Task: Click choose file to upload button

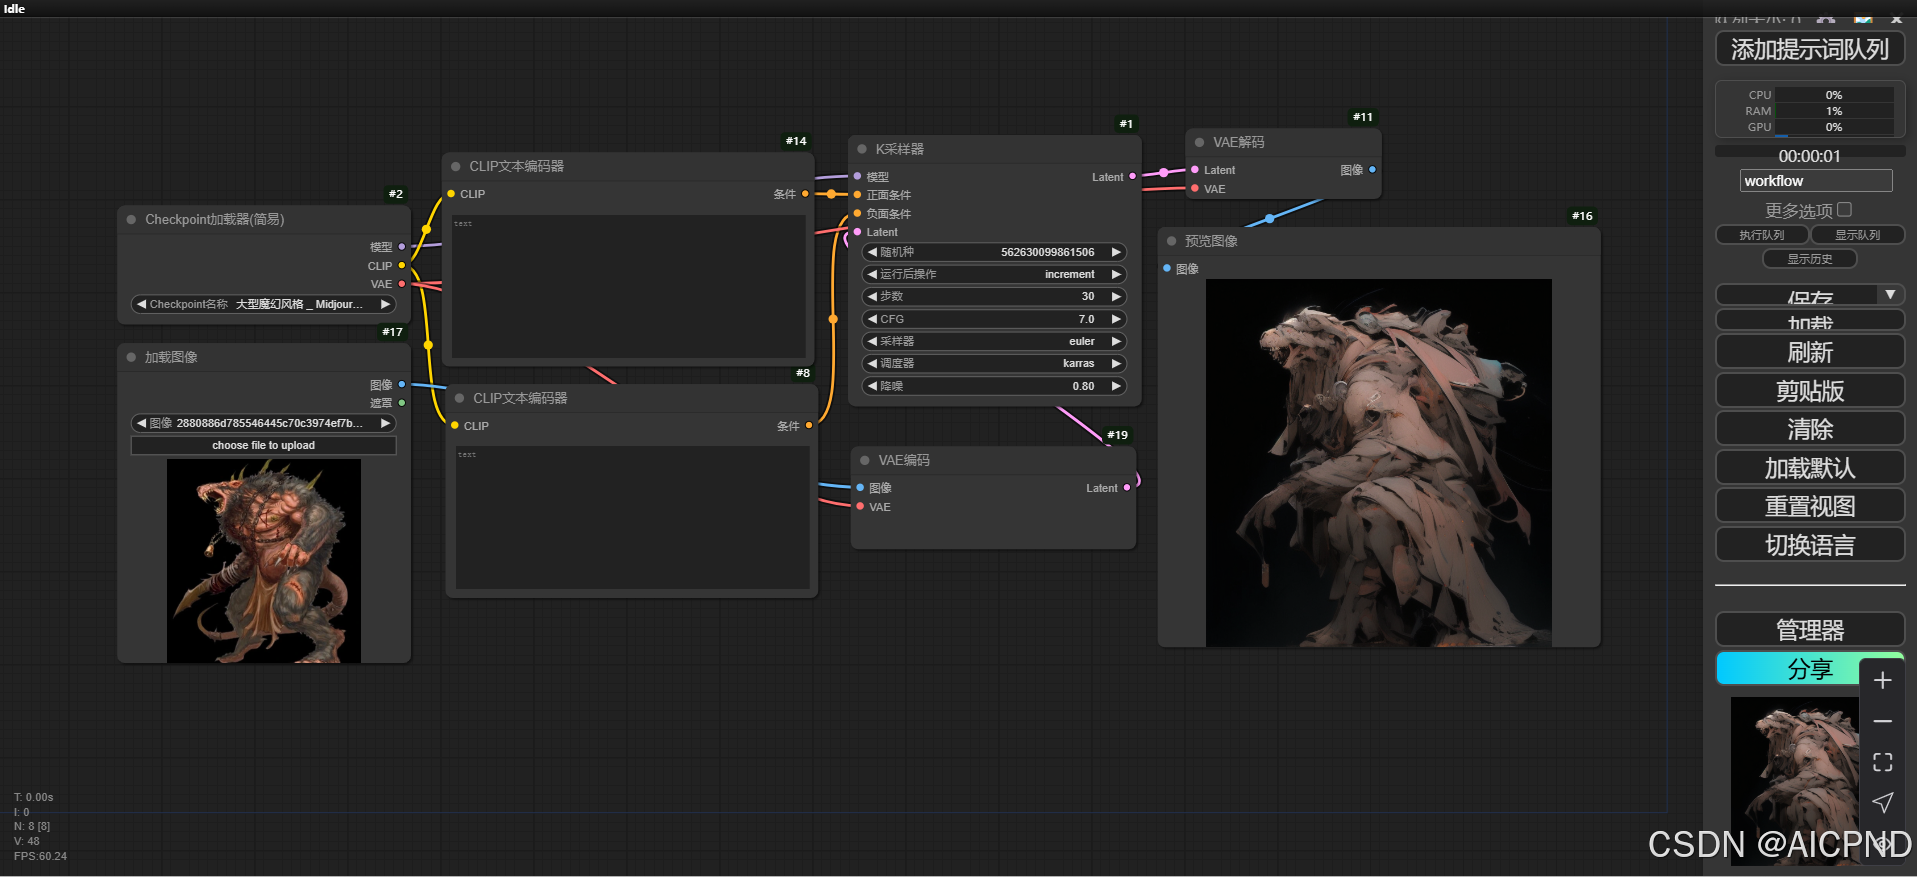Action: pos(264,445)
